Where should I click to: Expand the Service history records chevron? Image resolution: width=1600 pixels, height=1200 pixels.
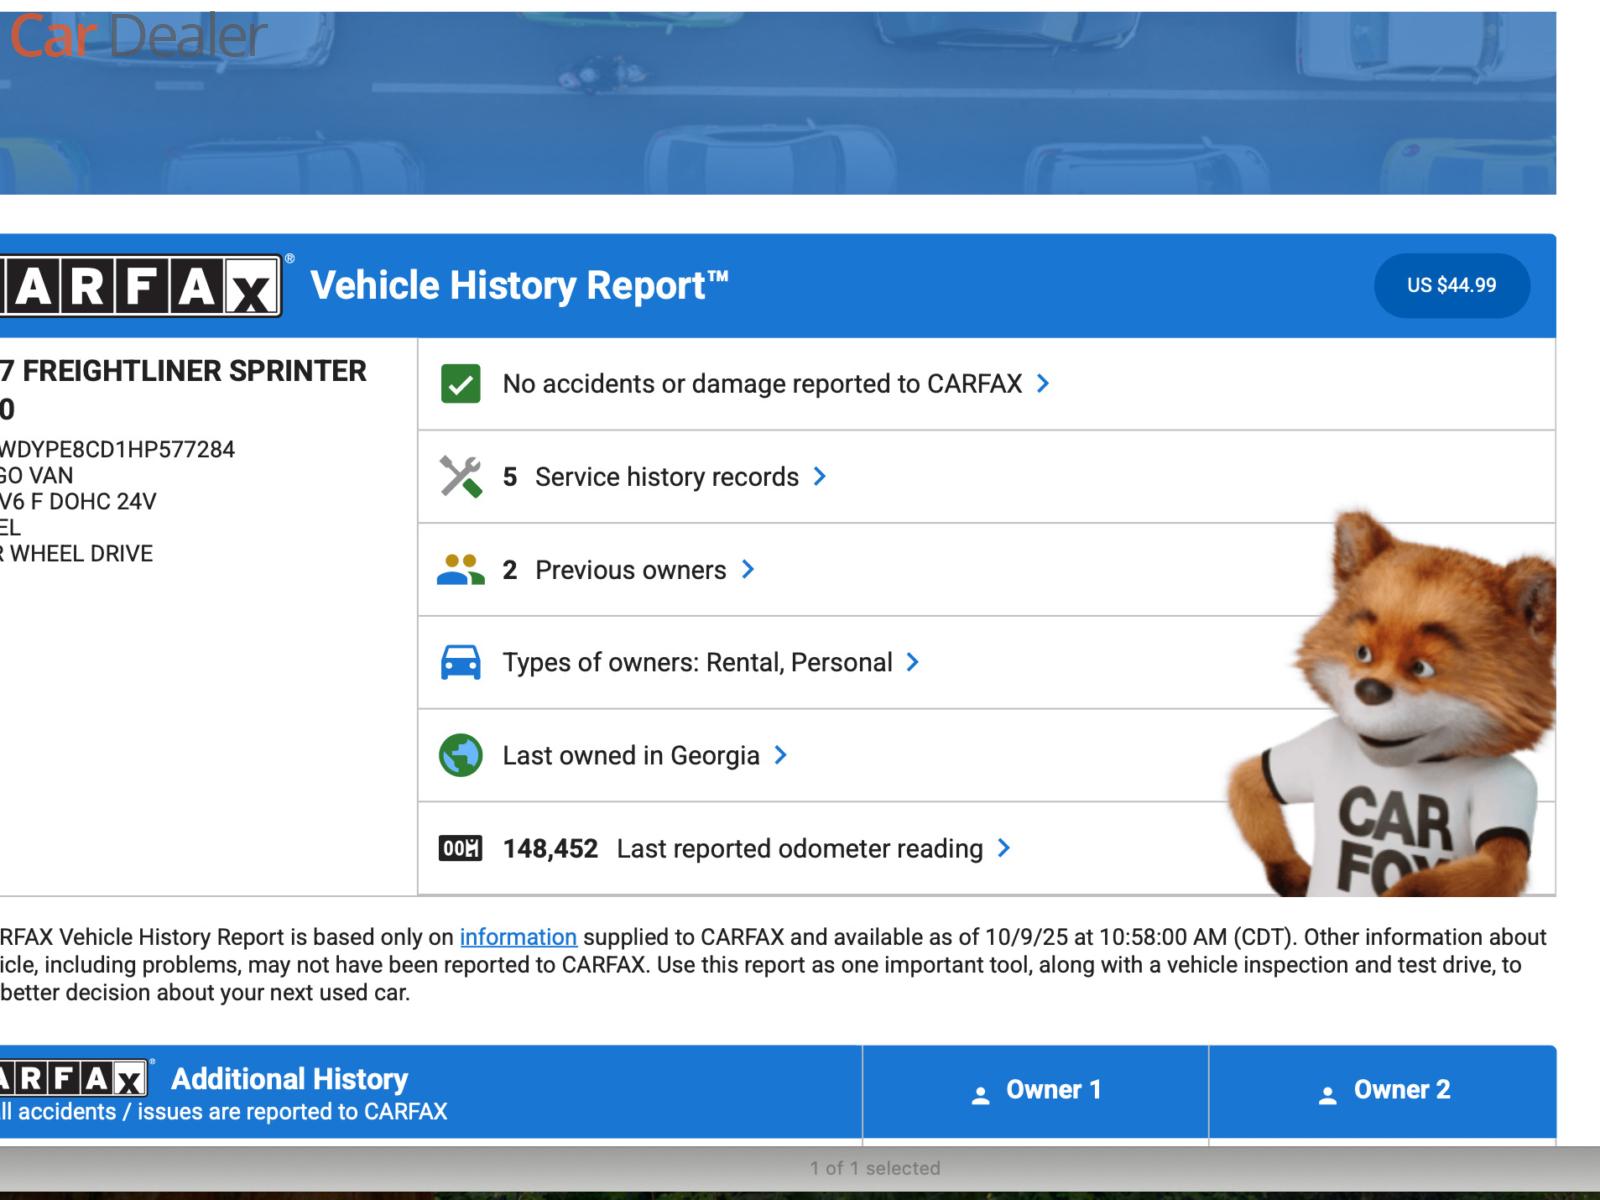pos(820,477)
